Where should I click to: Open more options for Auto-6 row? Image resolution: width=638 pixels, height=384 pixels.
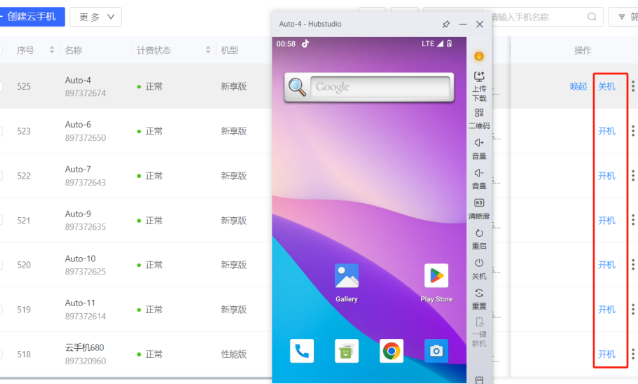(633, 131)
